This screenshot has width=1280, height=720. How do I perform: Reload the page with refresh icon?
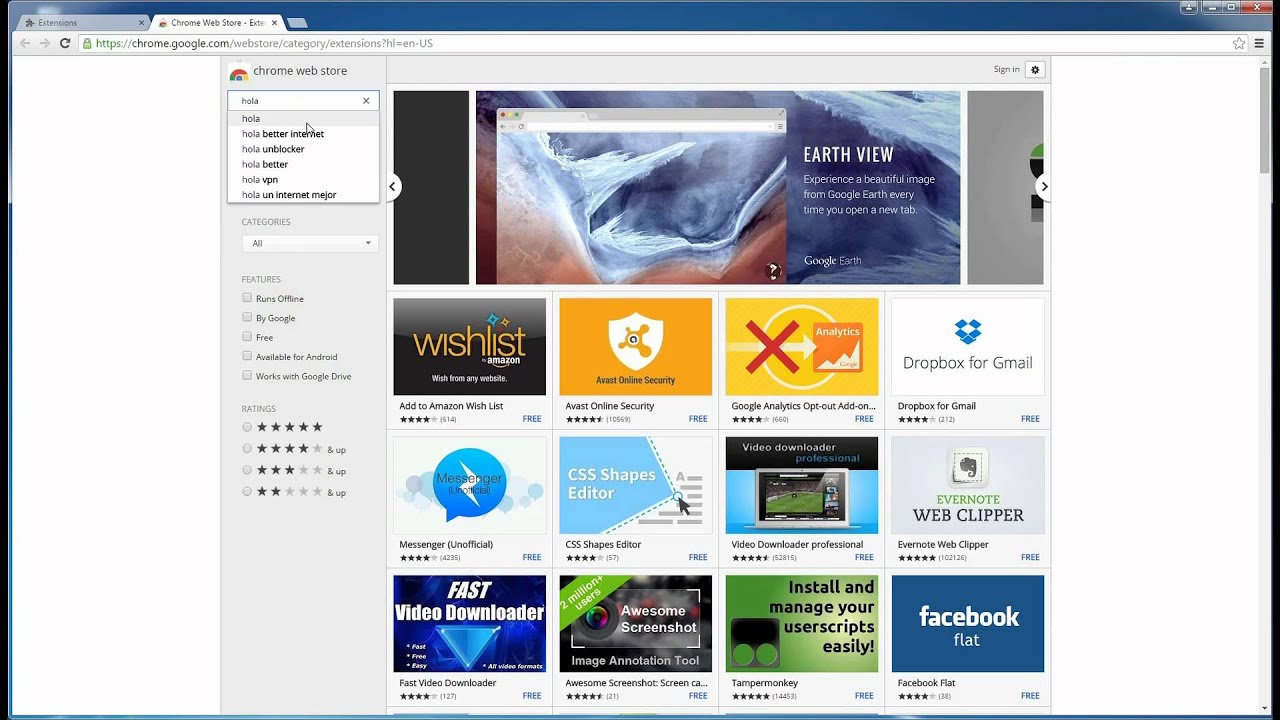tap(65, 43)
